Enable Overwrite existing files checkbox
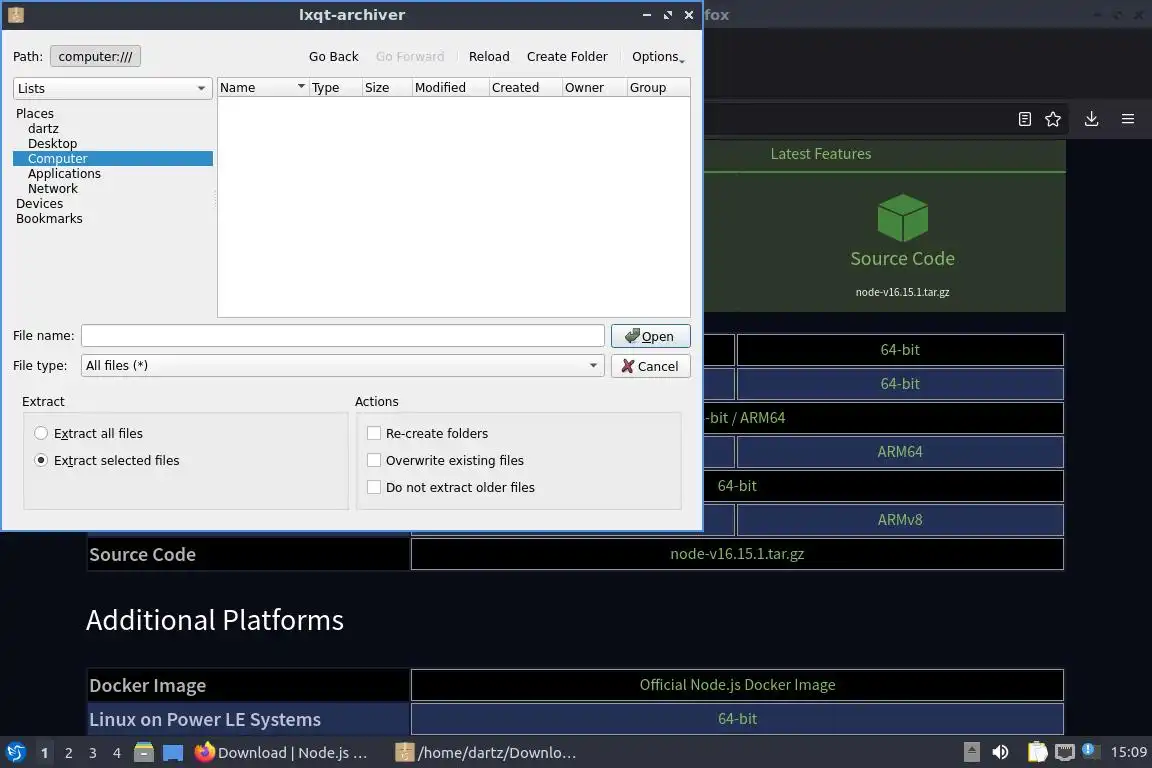 (x=374, y=460)
